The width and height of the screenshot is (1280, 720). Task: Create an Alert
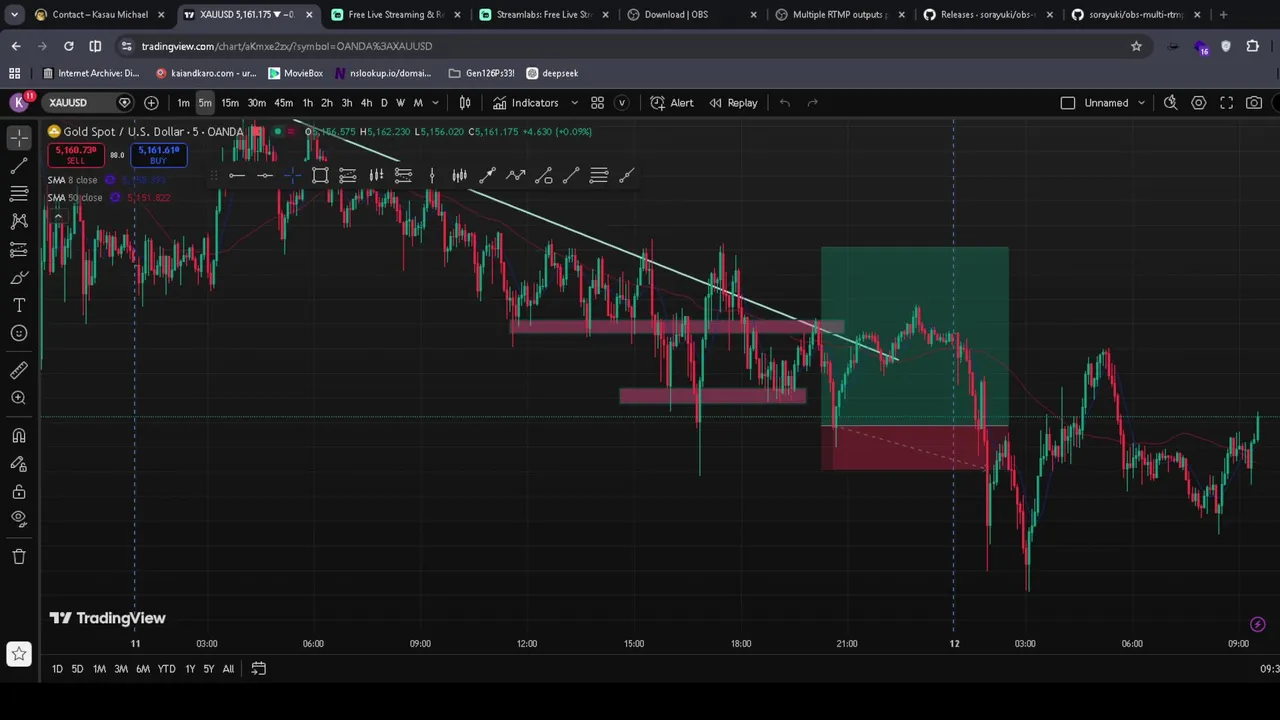coord(672,103)
